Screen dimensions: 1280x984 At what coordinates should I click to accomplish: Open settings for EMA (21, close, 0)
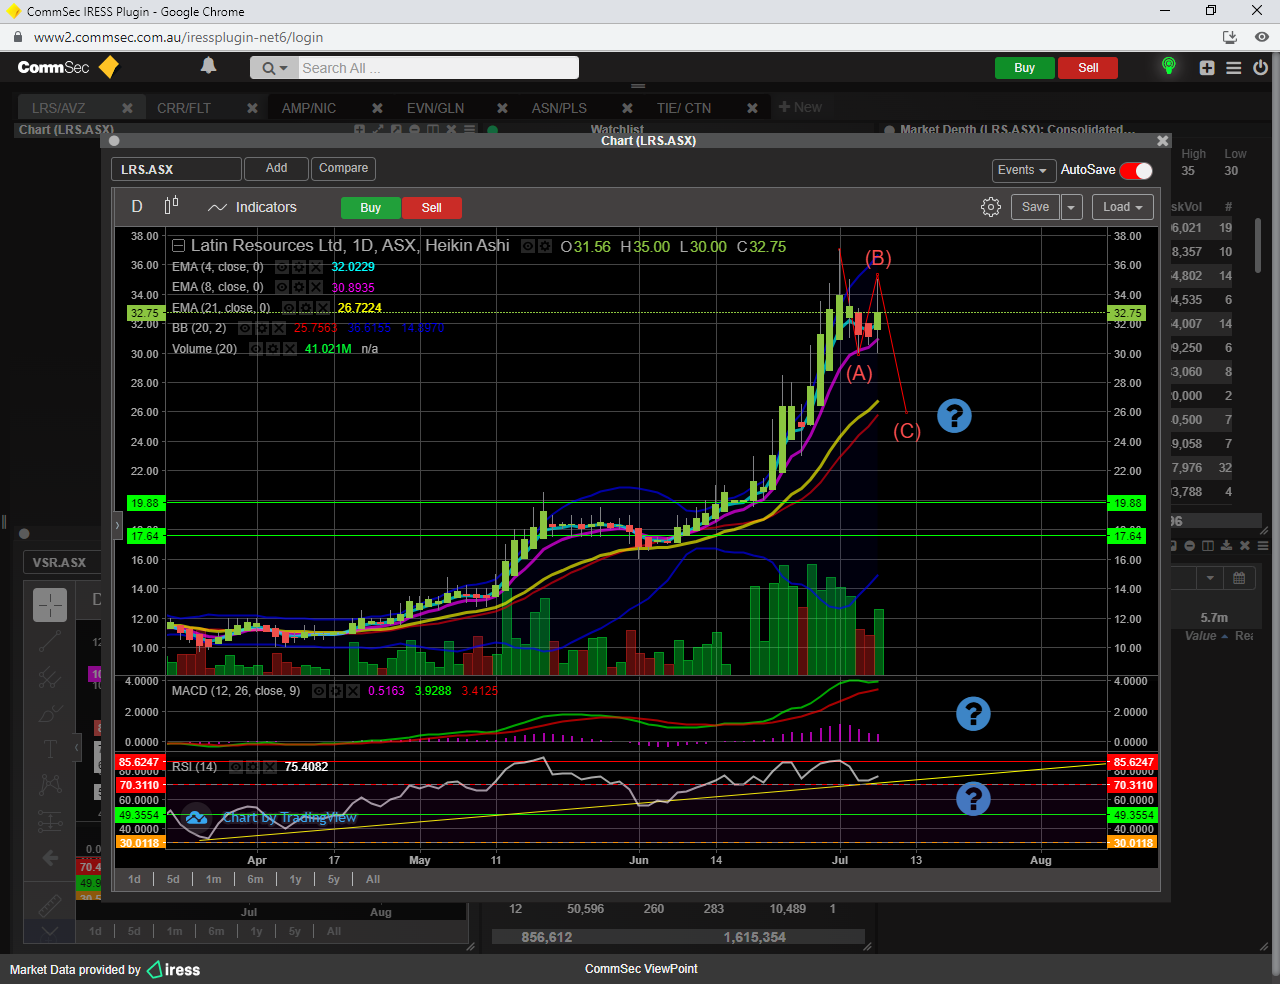pos(305,308)
